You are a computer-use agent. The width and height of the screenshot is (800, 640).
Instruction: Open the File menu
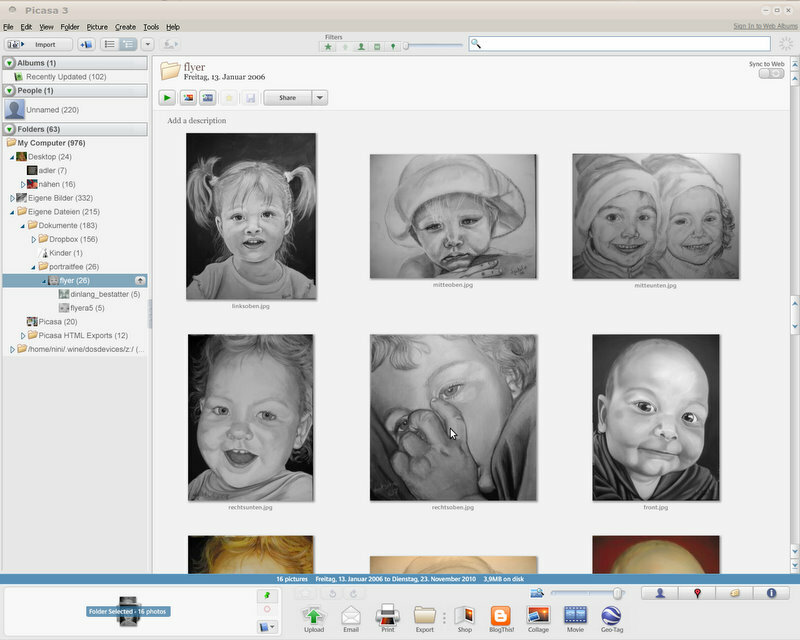tap(8, 27)
